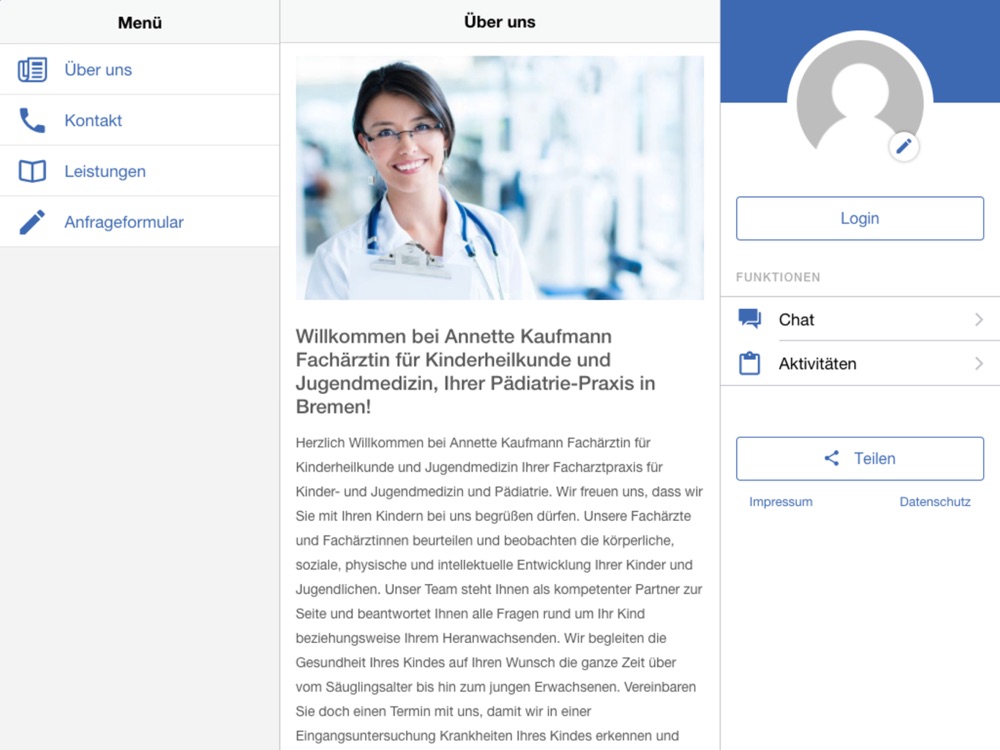Viewport: 1000px width, 750px height.
Task: Expand Chat using its right chevron
Action: [979, 319]
